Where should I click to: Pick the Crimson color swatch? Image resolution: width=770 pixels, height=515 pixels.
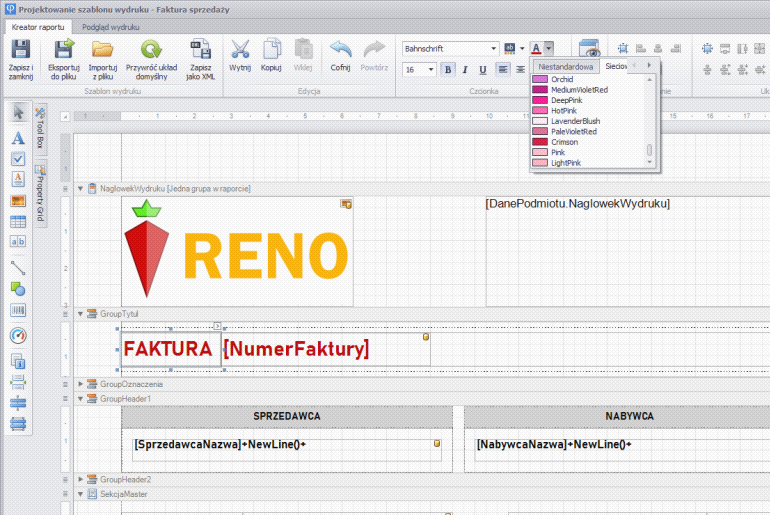540,142
